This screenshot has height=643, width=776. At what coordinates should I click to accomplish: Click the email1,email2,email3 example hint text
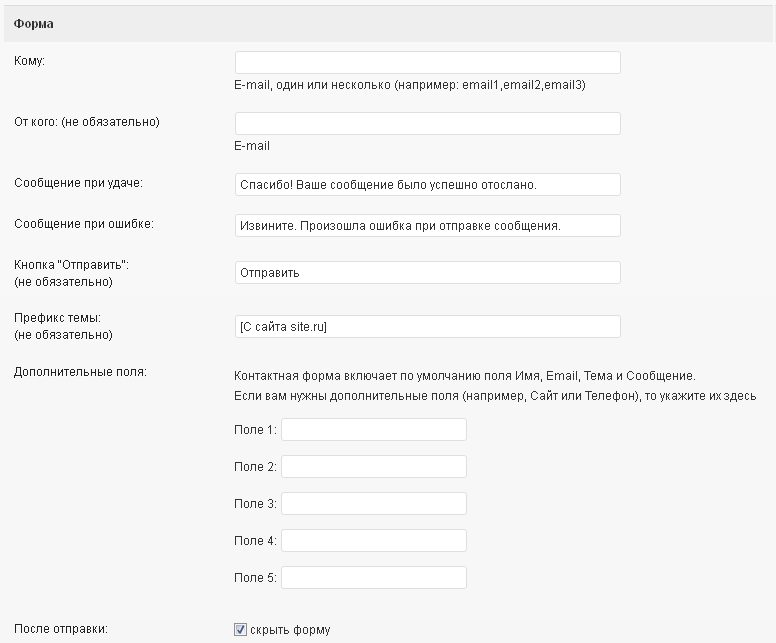tap(524, 85)
